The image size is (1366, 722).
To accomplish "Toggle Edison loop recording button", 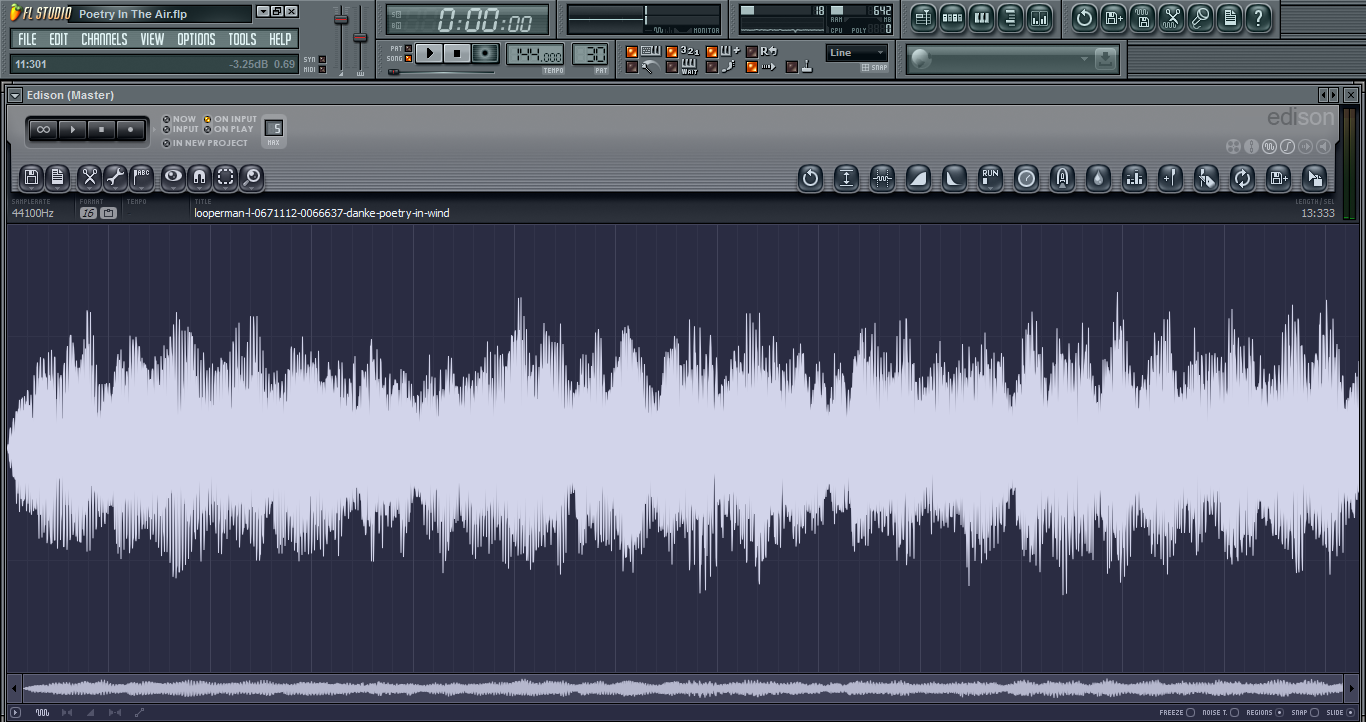I will (x=43, y=129).
